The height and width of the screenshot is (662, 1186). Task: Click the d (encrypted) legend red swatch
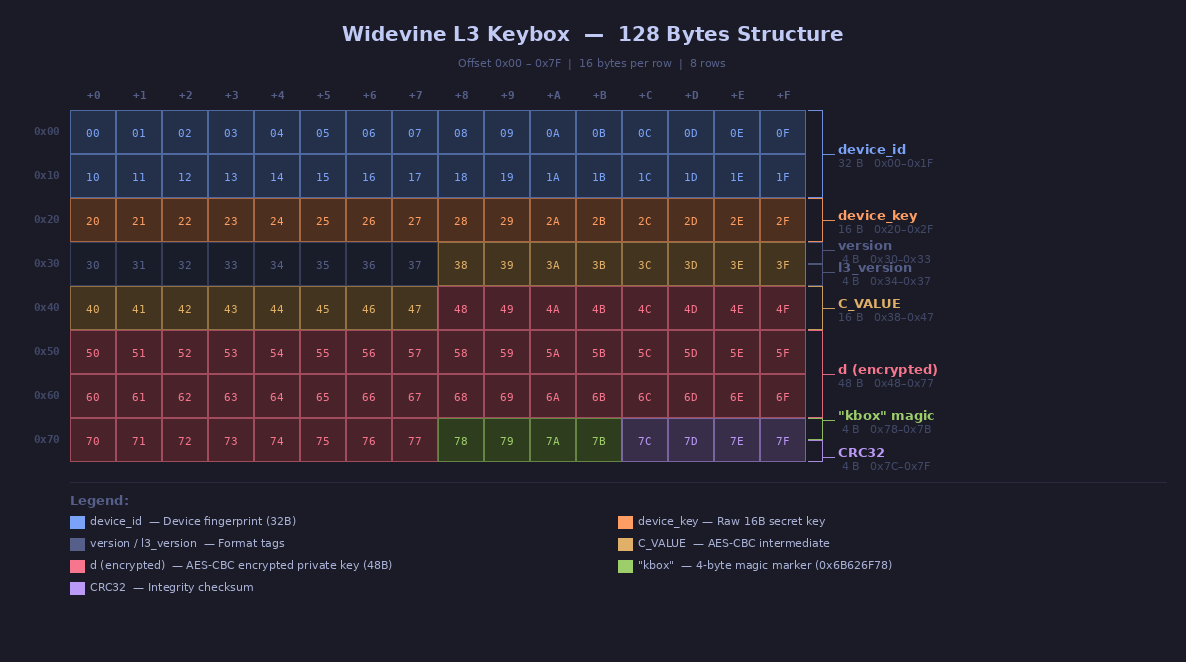point(77,566)
